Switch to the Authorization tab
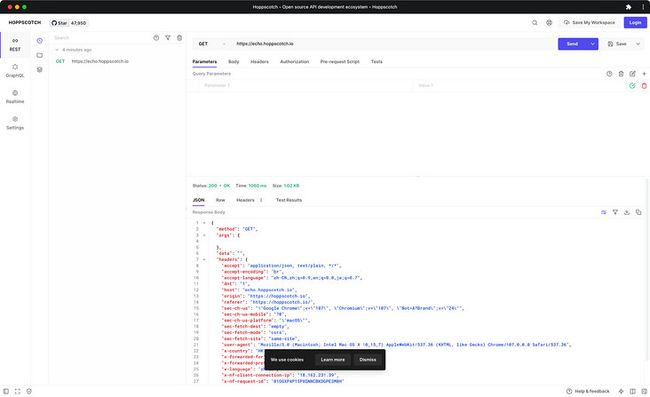 click(x=294, y=62)
